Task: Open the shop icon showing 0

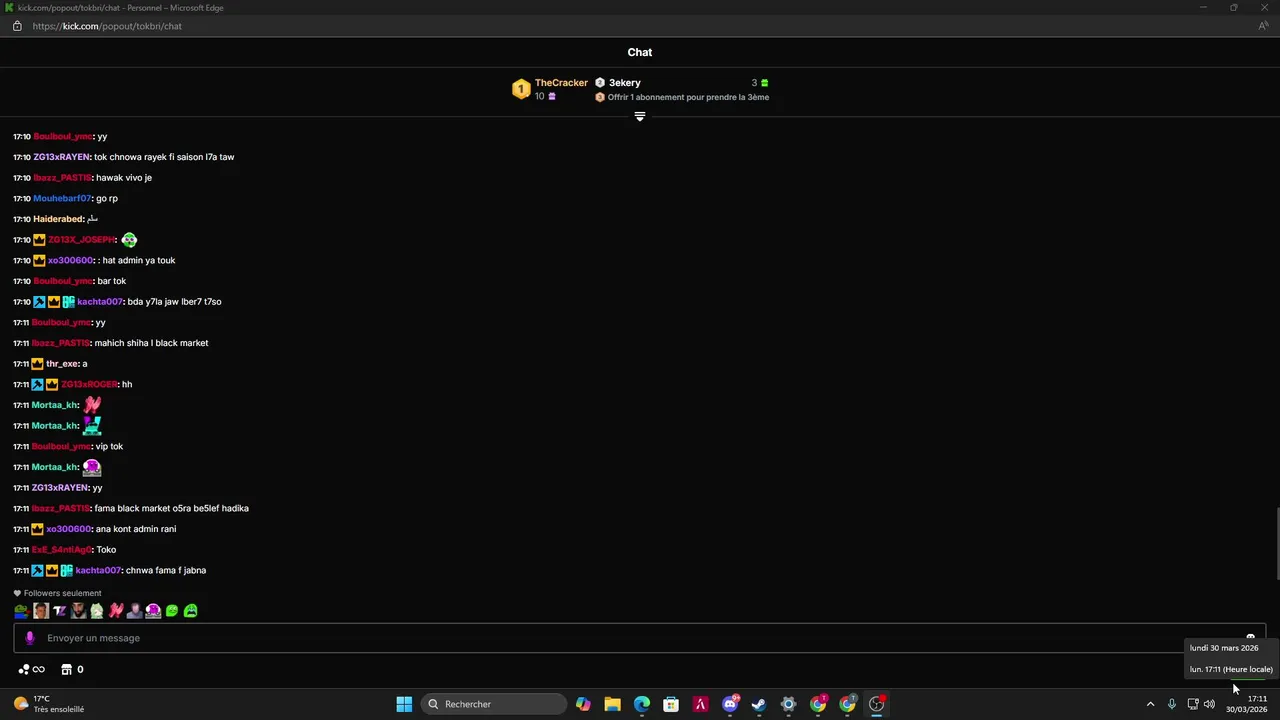Action: pyautogui.click(x=72, y=669)
